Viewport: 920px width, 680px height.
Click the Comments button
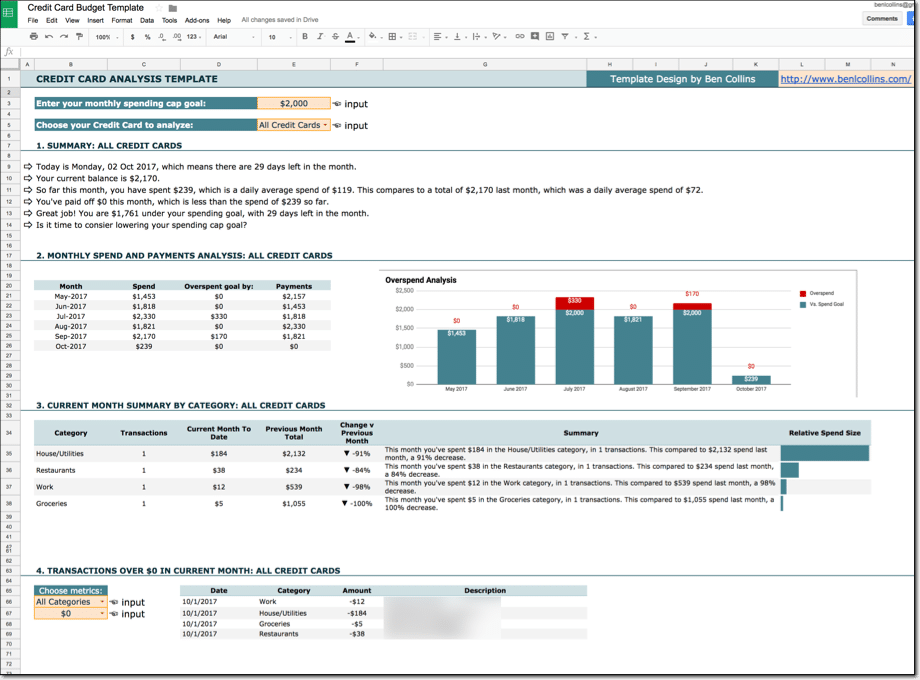[x=881, y=18]
